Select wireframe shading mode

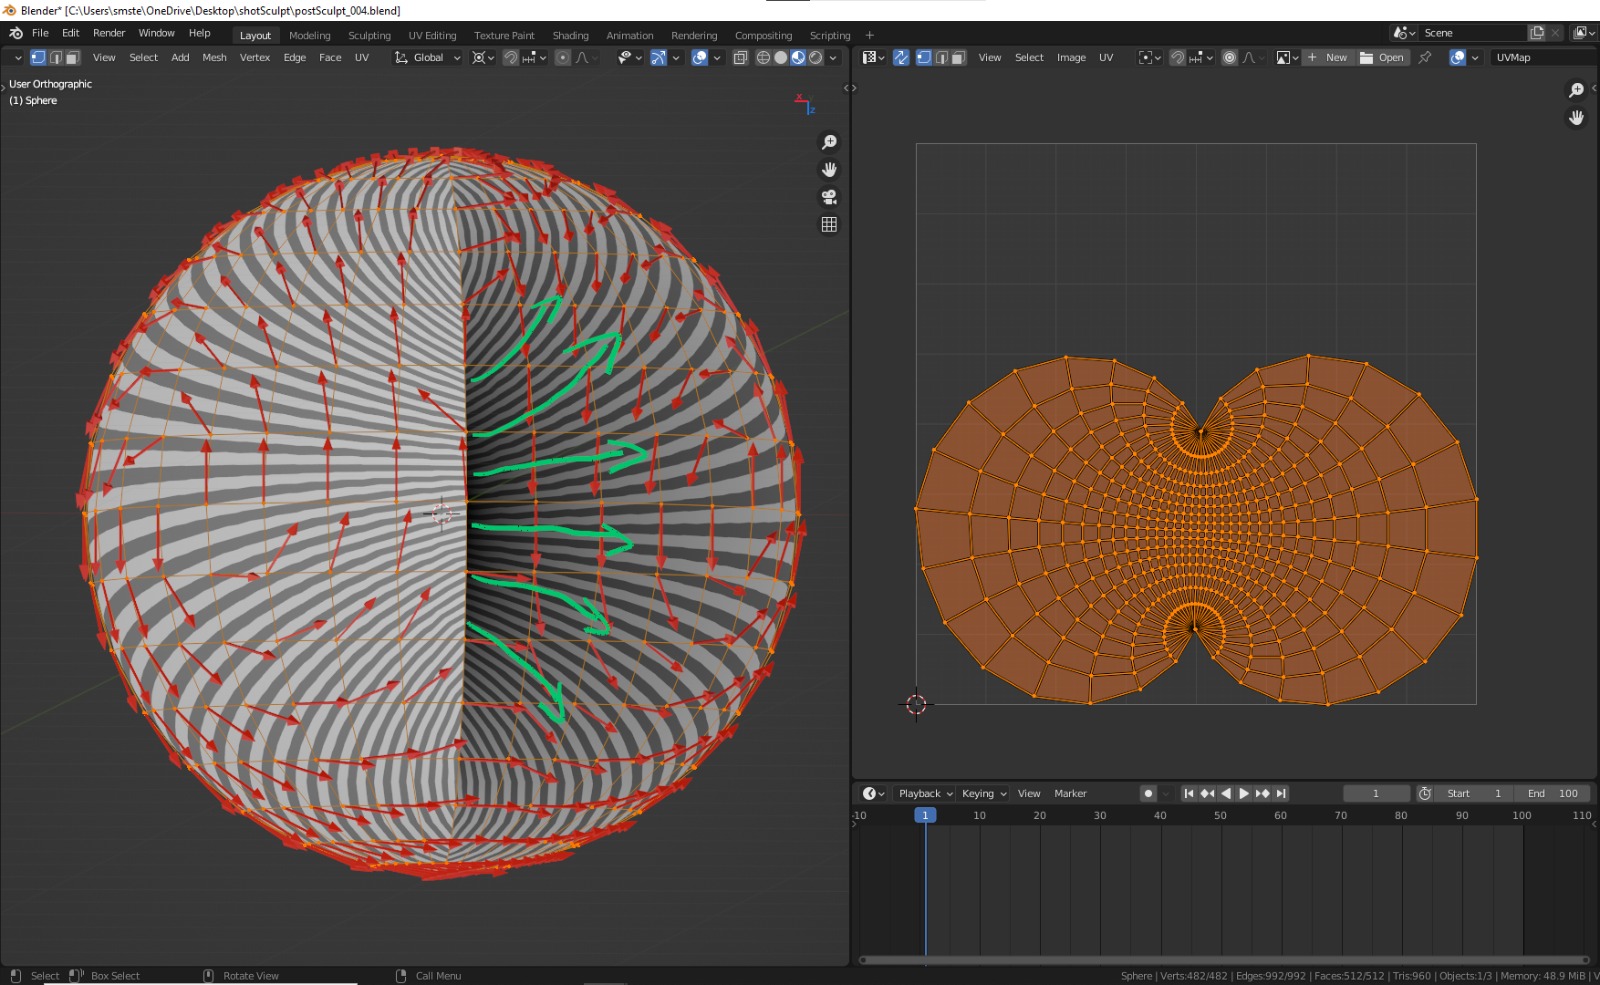click(x=762, y=57)
